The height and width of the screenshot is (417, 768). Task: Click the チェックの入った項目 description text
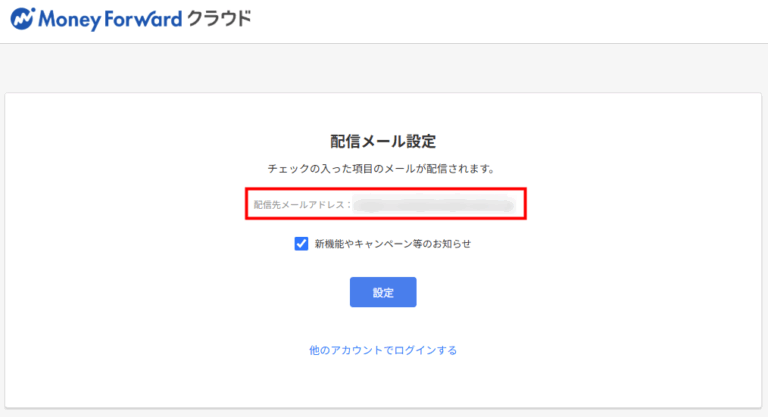383,168
